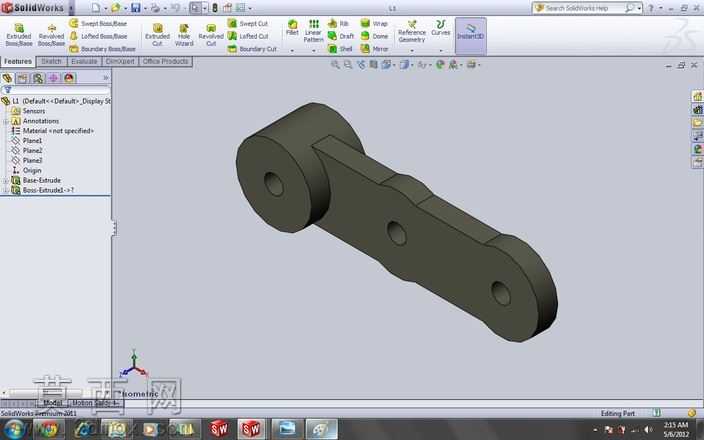Image resolution: width=704 pixels, height=440 pixels.
Task: Open the DimXpertManager tab icon
Action: pos(53,78)
